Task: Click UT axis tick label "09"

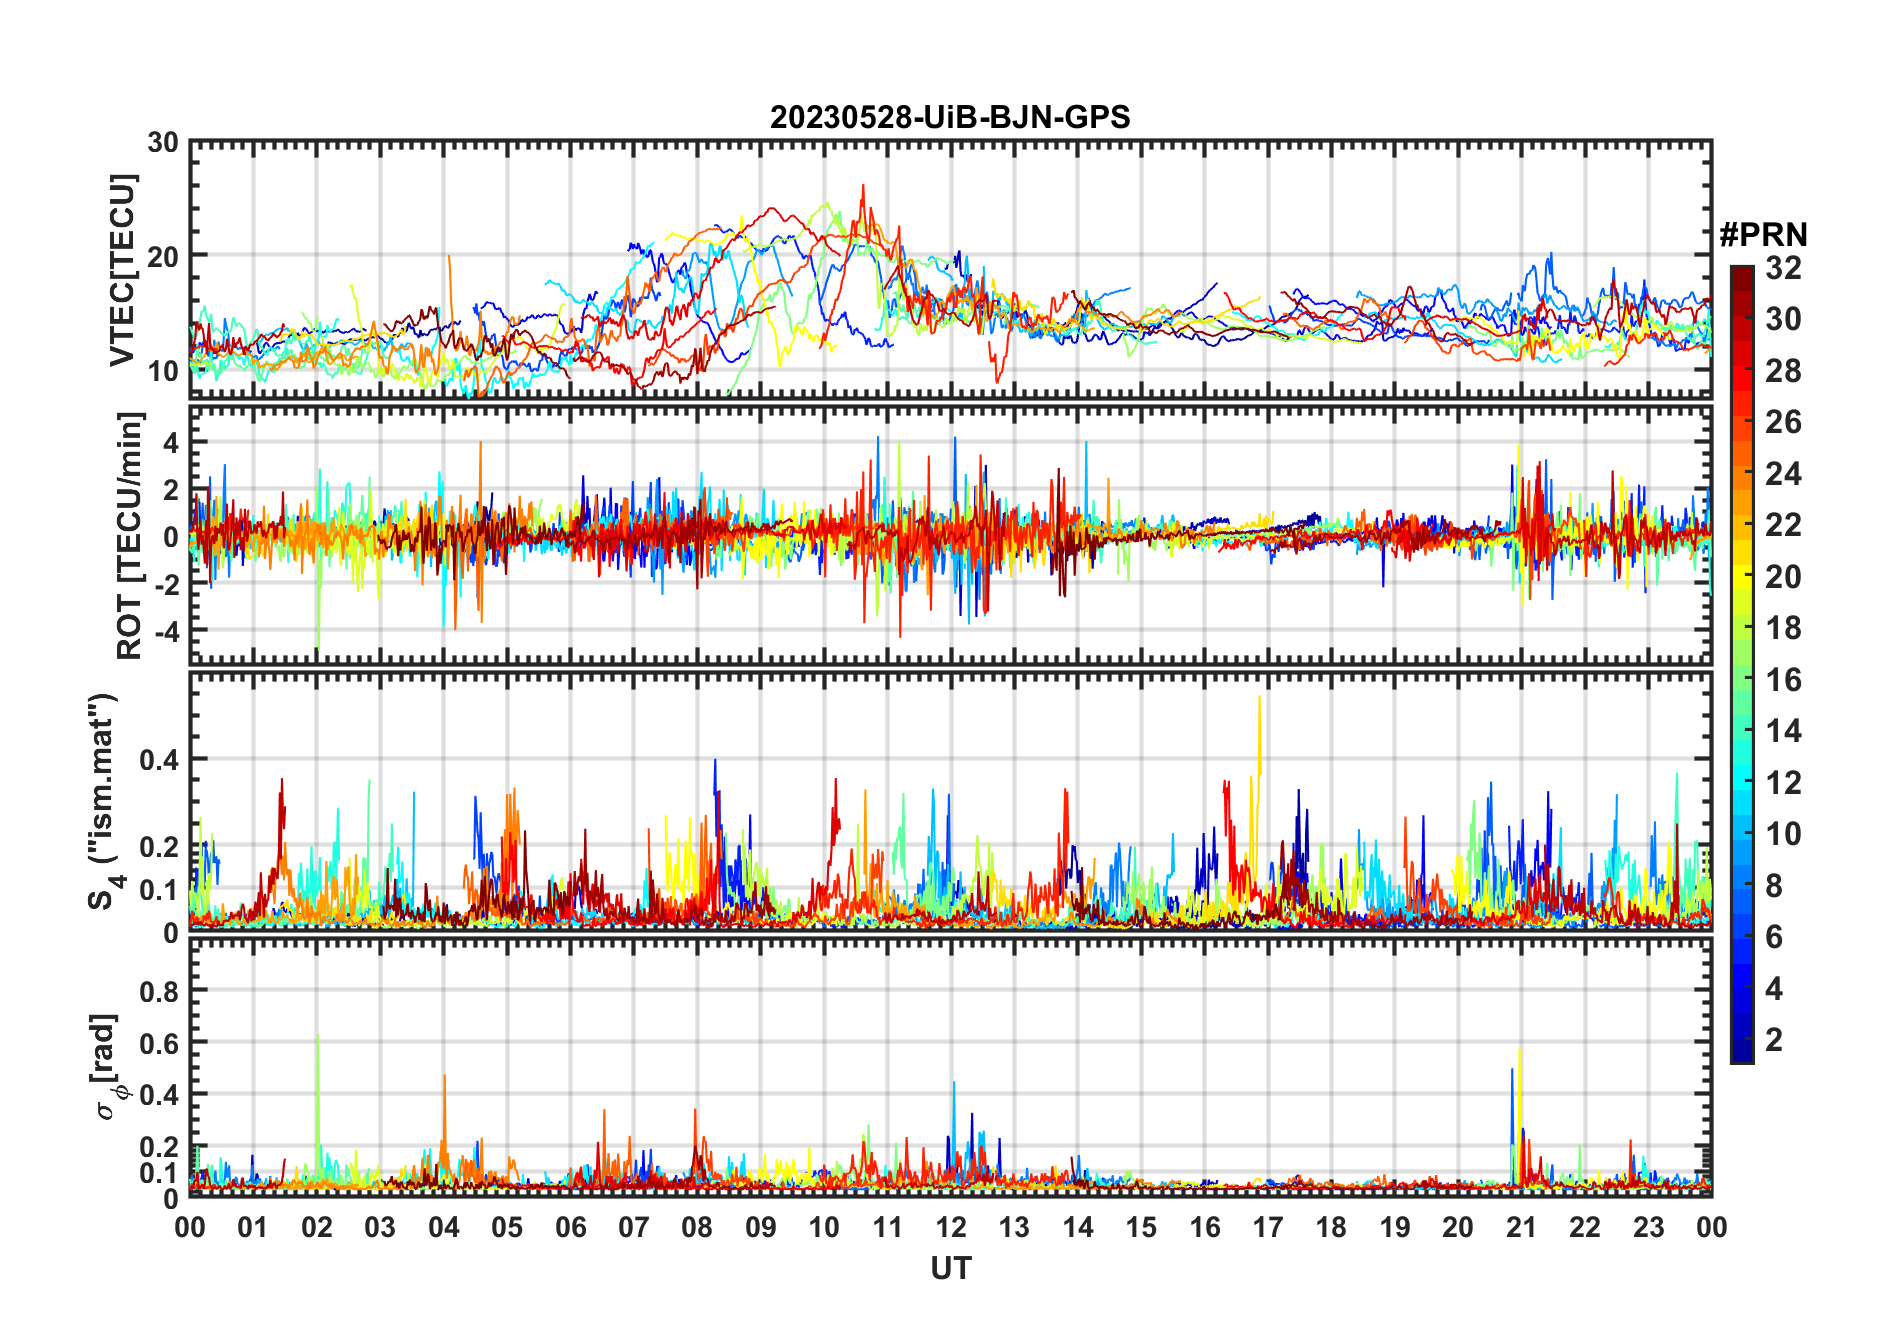Action: (x=761, y=1227)
